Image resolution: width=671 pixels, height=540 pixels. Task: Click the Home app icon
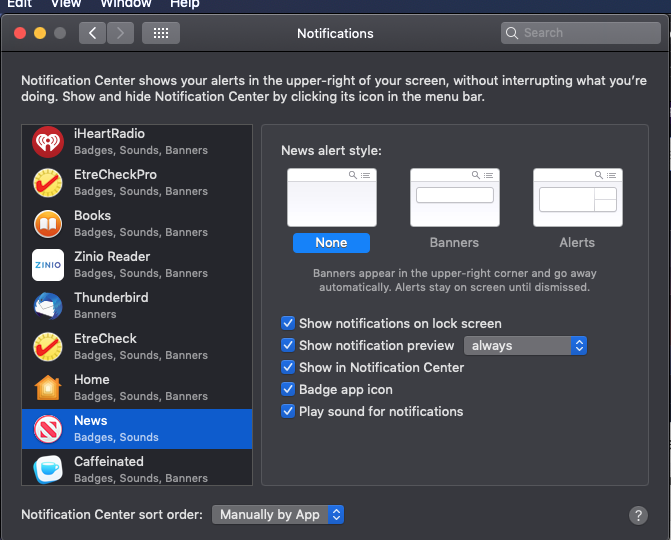pyautogui.click(x=48, y=388)
